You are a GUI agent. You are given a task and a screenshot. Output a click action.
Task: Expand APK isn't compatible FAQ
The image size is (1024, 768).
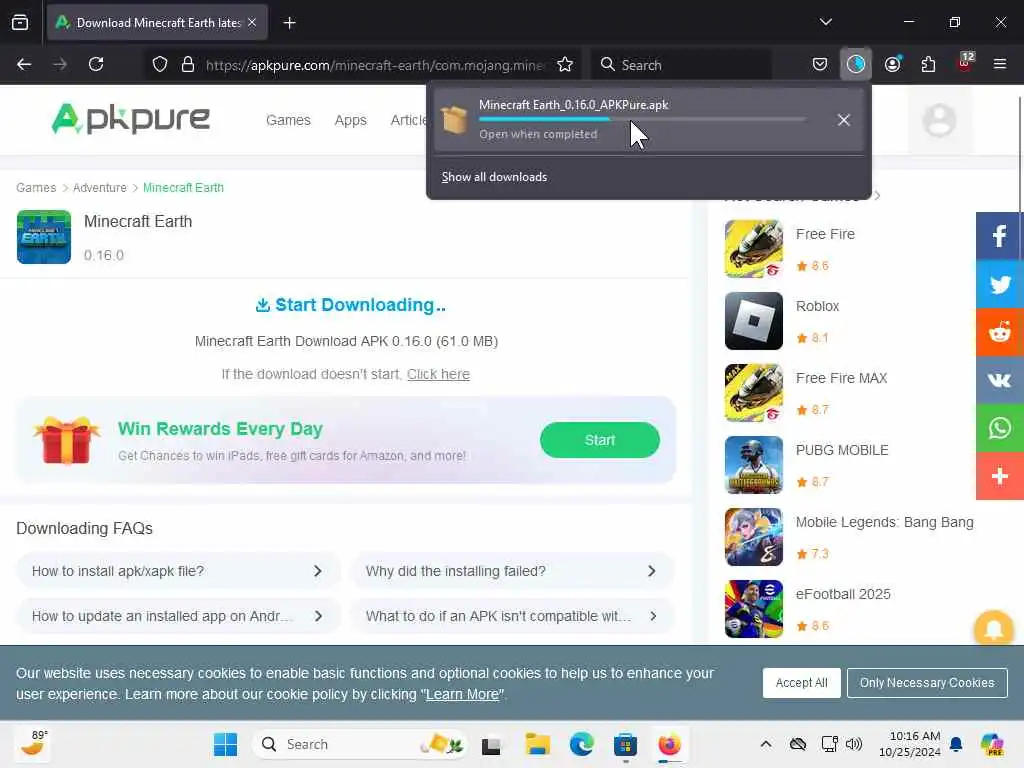(x=512, y=616)
